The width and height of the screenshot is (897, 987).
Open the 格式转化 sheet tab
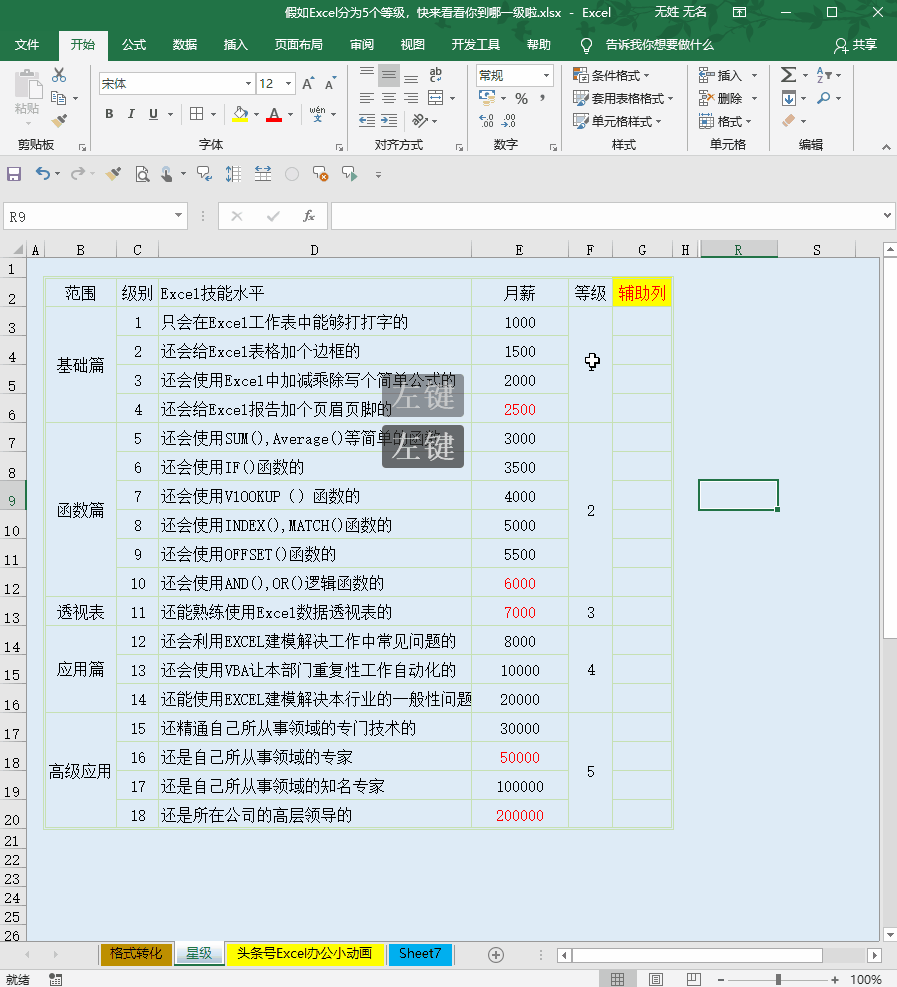(x=135, y=954)
